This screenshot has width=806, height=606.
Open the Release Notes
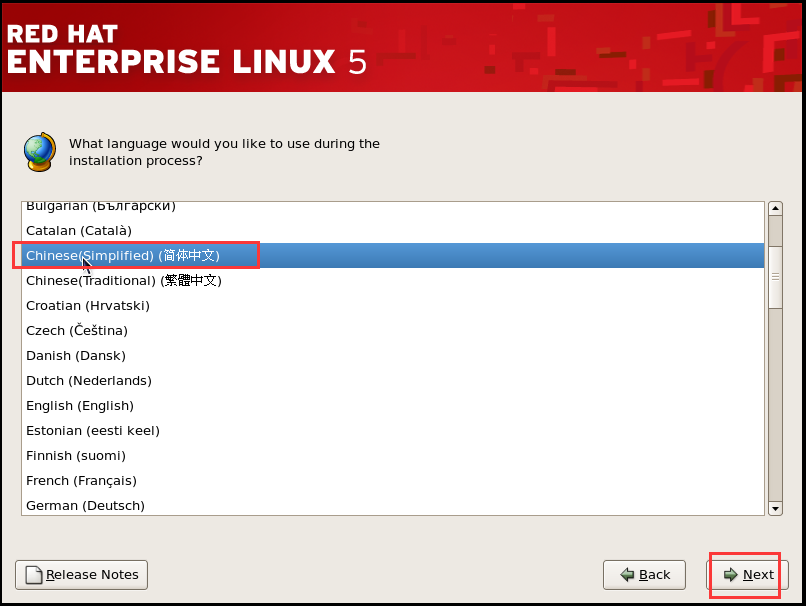[x=81, y=575]
